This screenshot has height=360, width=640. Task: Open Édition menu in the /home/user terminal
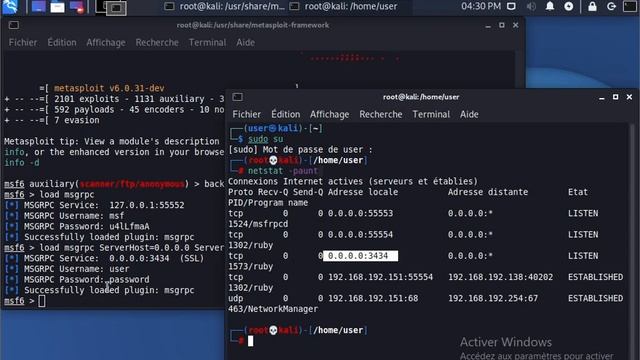click(x=285, y=114)
